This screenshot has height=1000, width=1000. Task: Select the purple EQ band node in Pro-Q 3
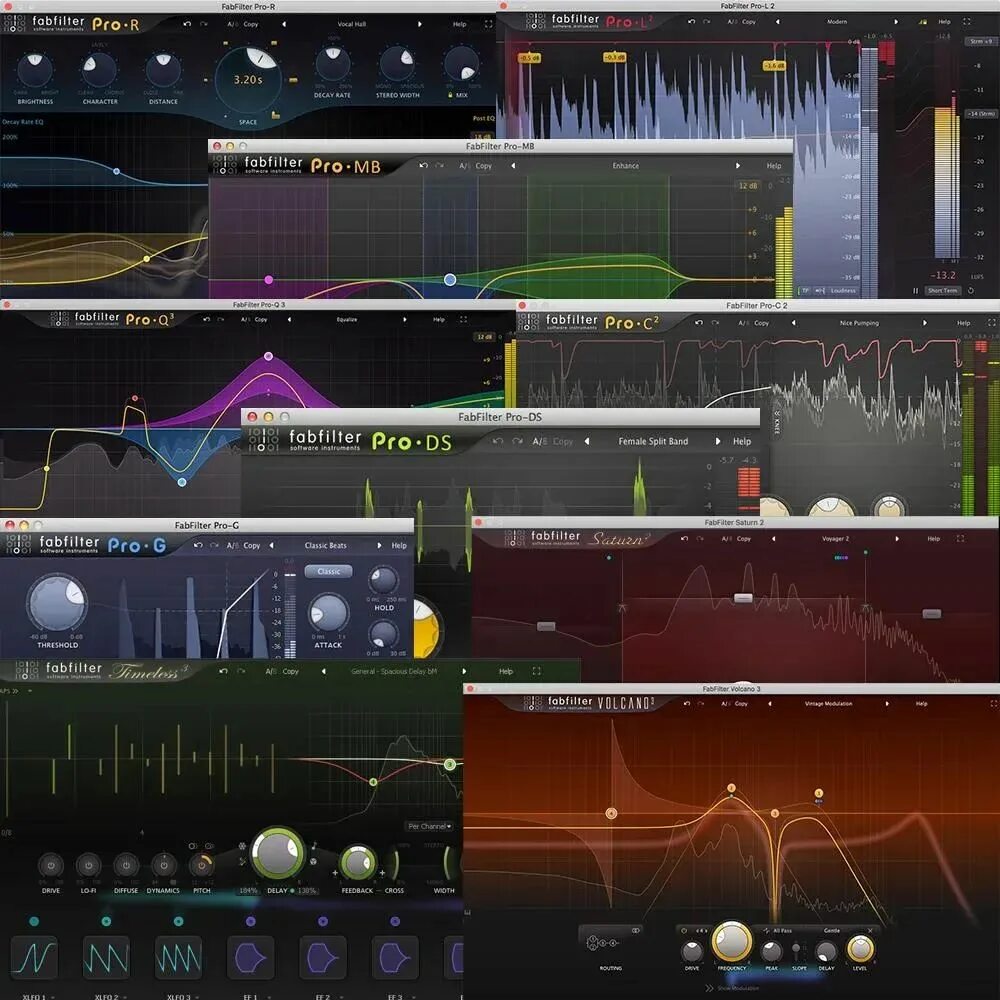[268, 357]
